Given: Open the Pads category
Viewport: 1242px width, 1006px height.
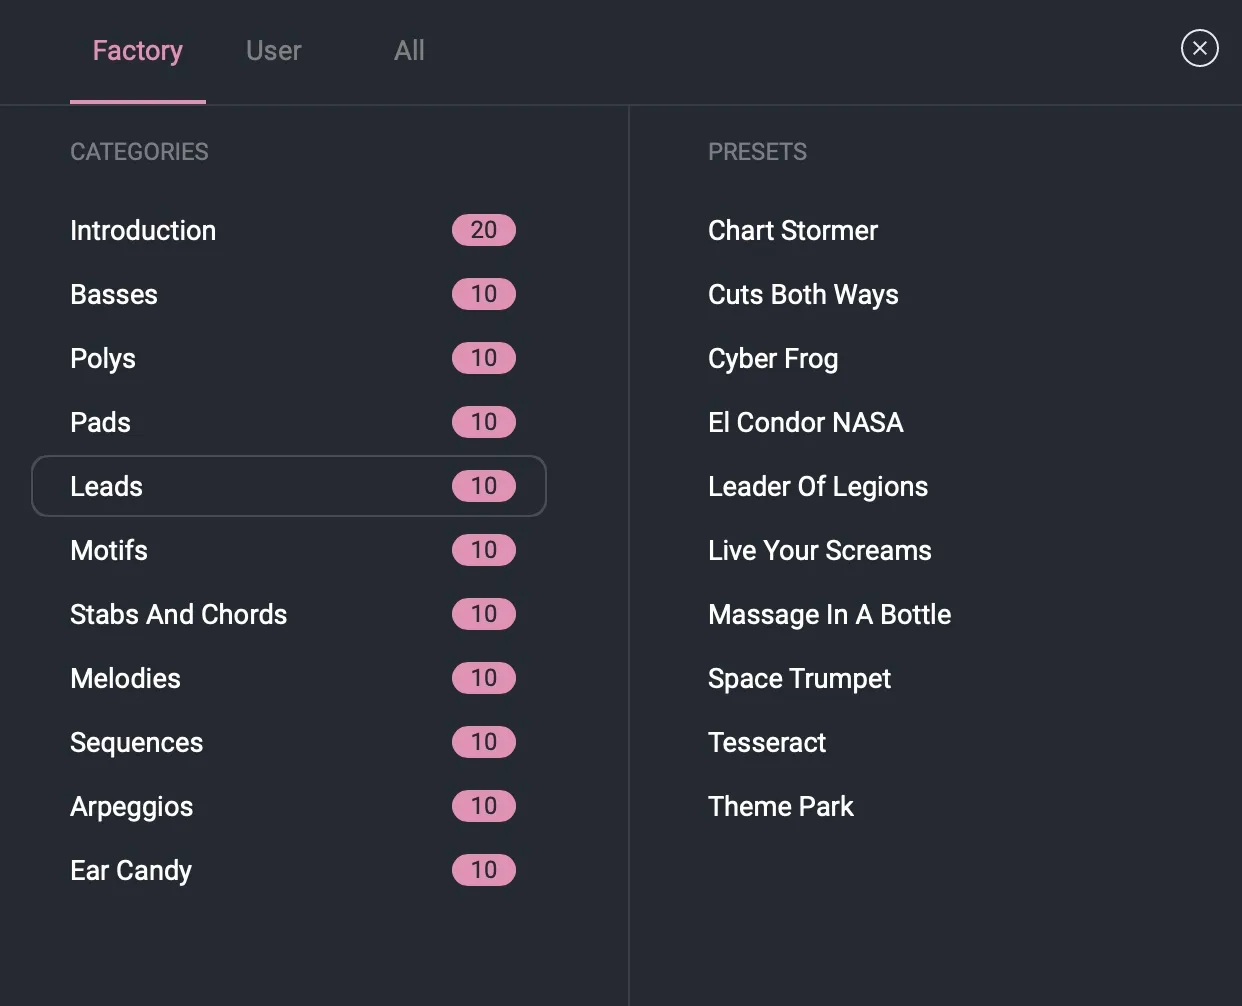Looking at the screenshot, I should click(x=100, y=423).
